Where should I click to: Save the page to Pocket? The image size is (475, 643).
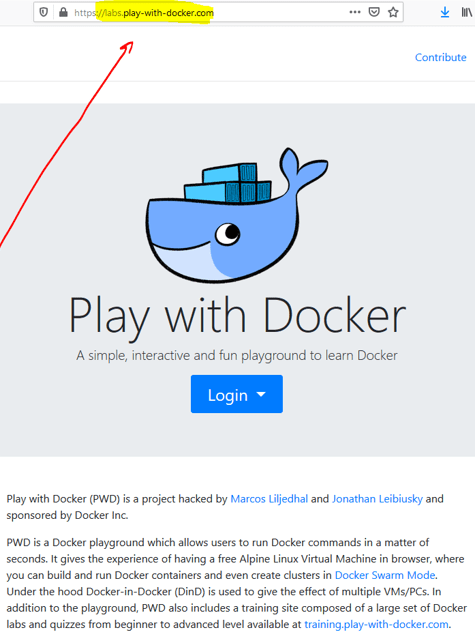pos(374,12)
